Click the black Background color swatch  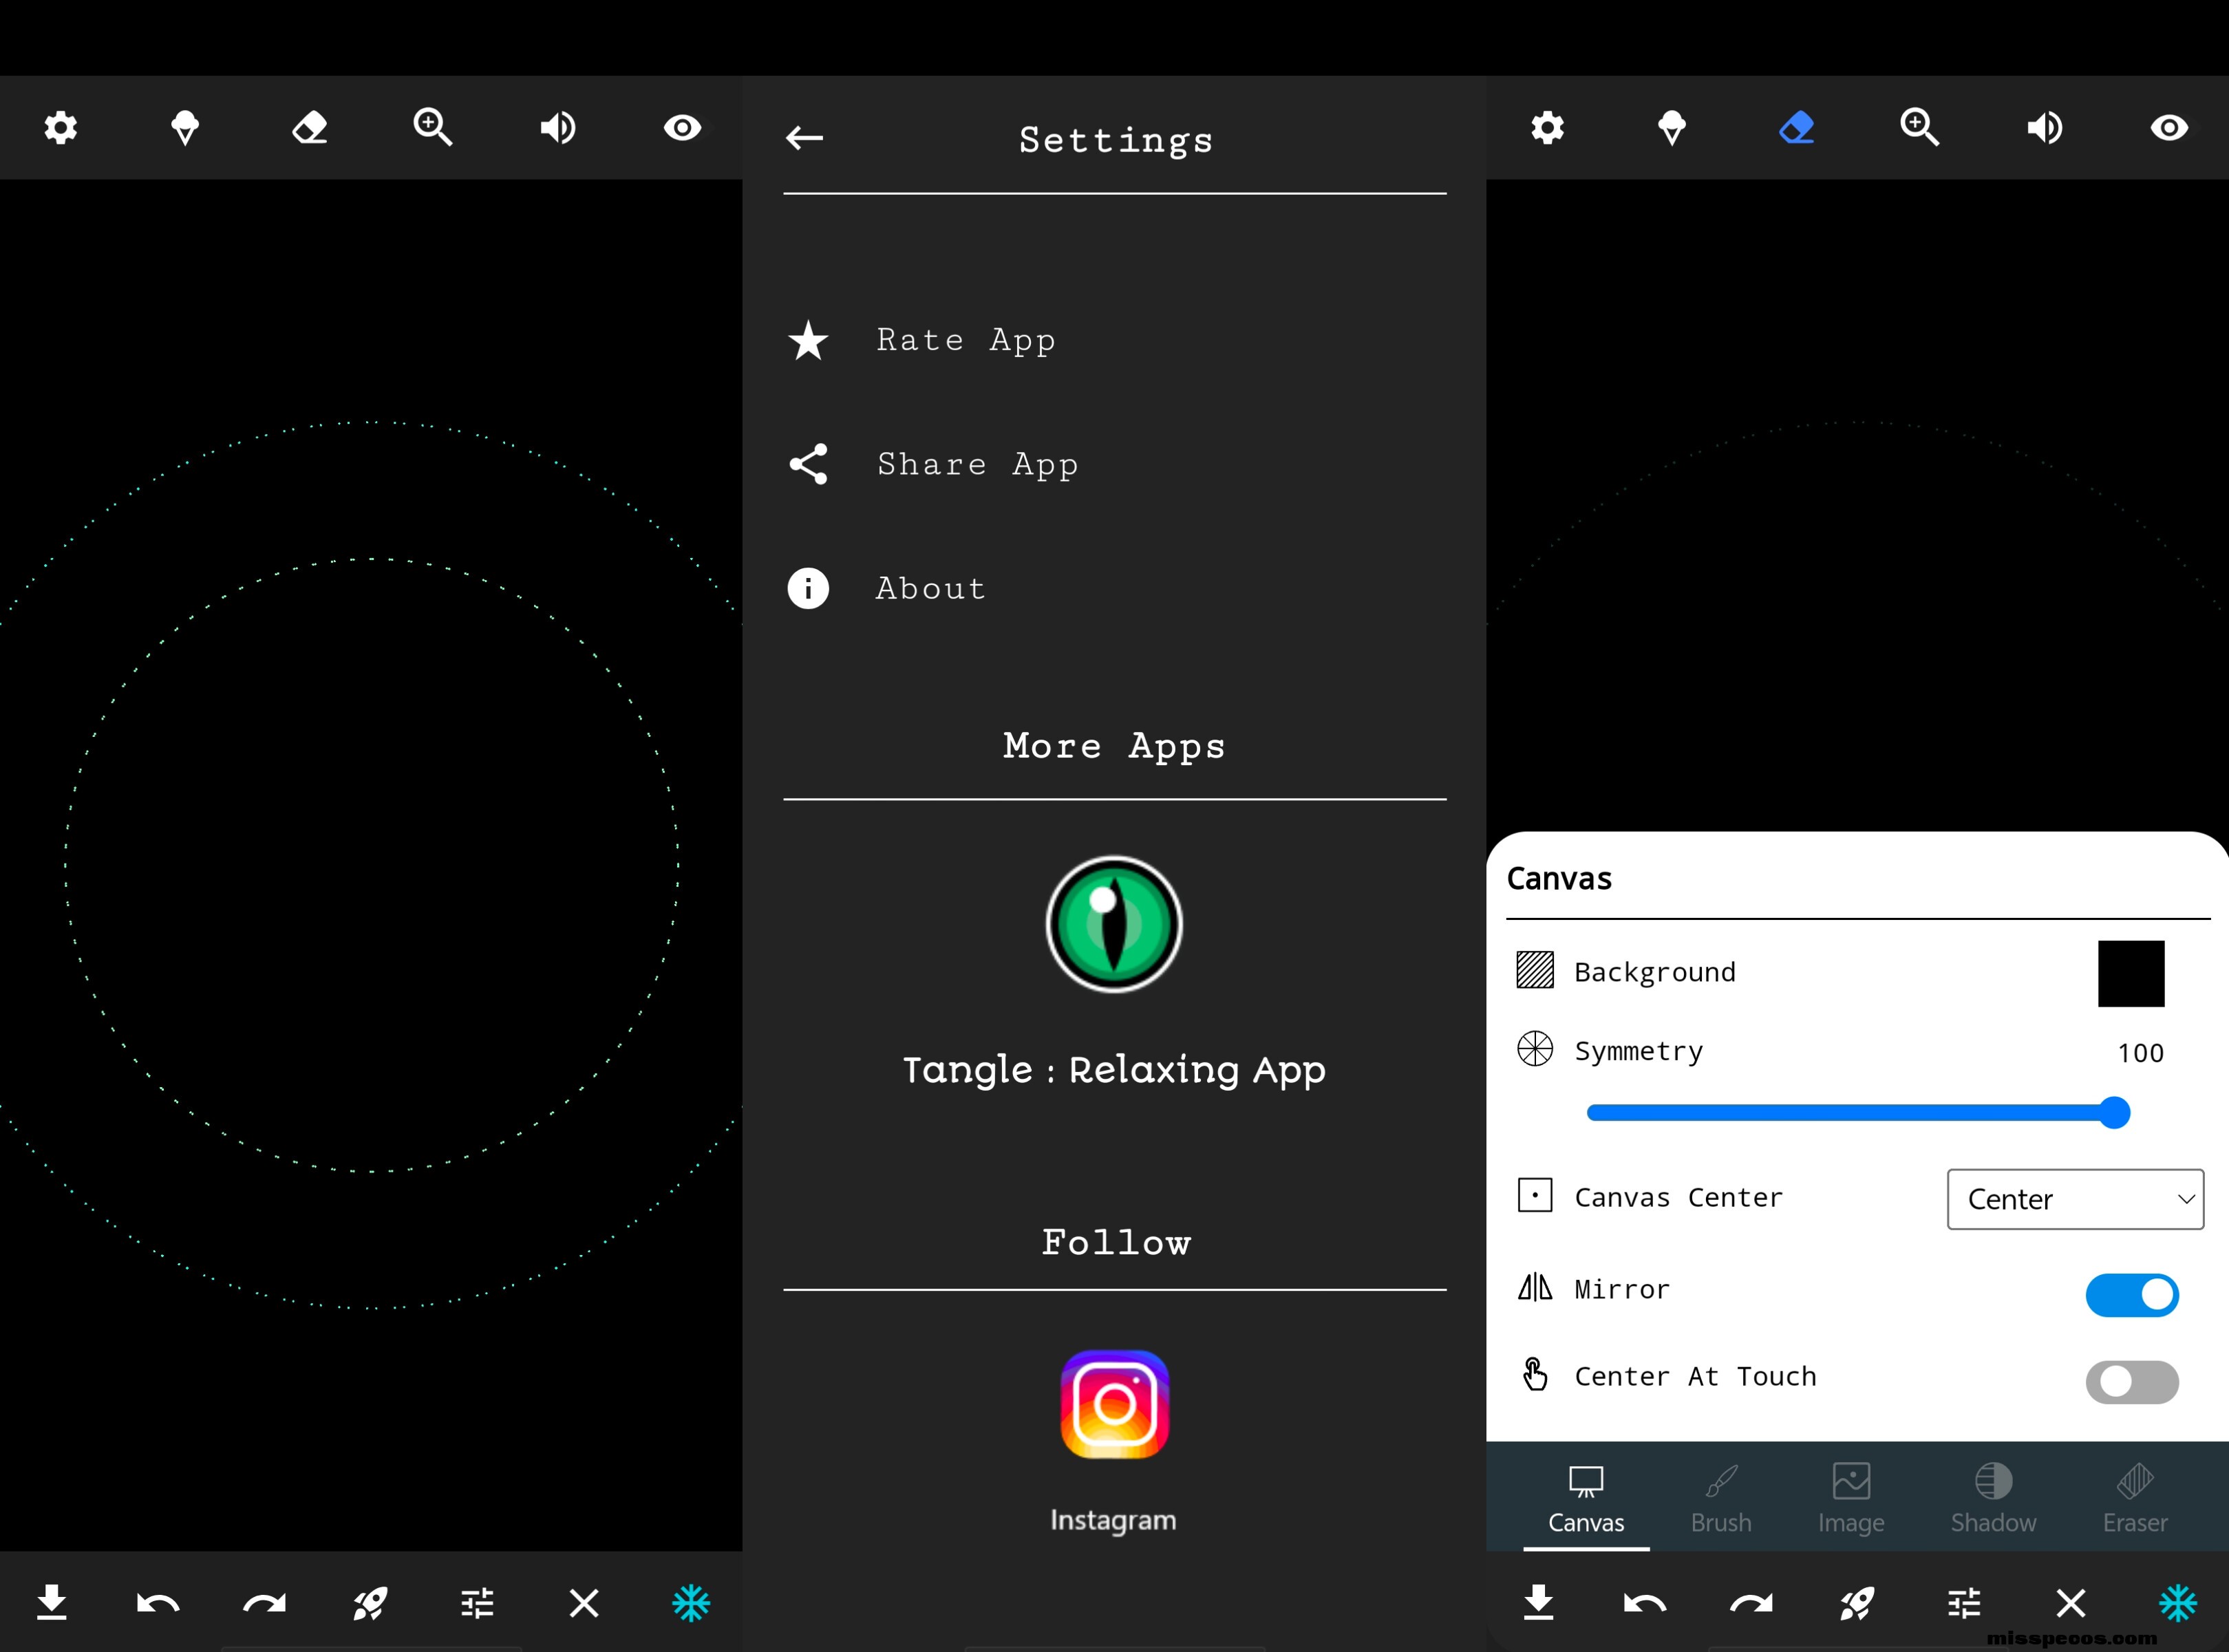pos(2131,973)
